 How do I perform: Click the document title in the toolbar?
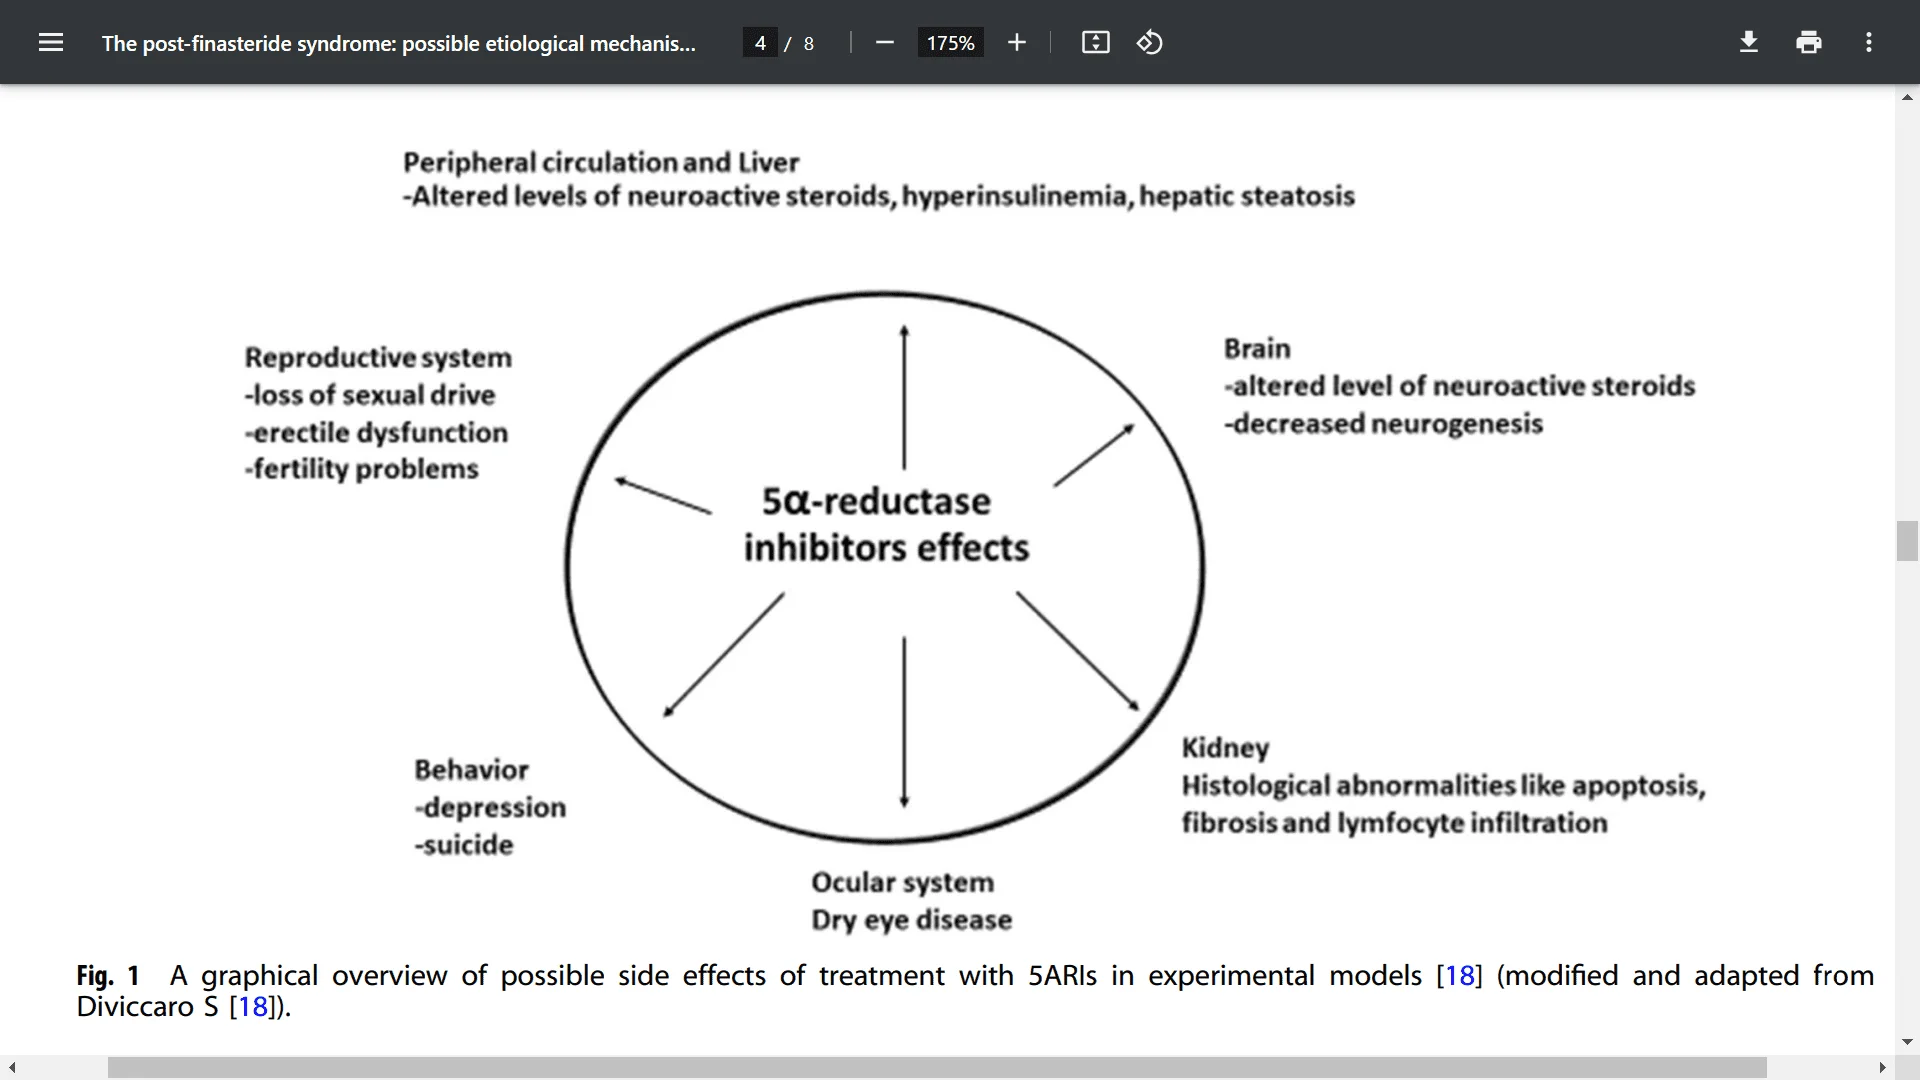pos(398,43)
